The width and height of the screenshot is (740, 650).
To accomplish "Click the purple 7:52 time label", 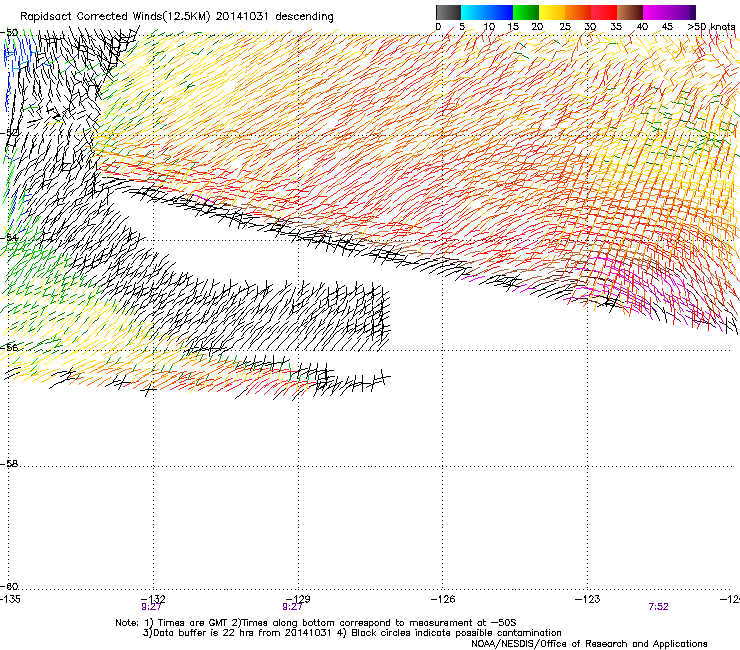I will [658, 607].
